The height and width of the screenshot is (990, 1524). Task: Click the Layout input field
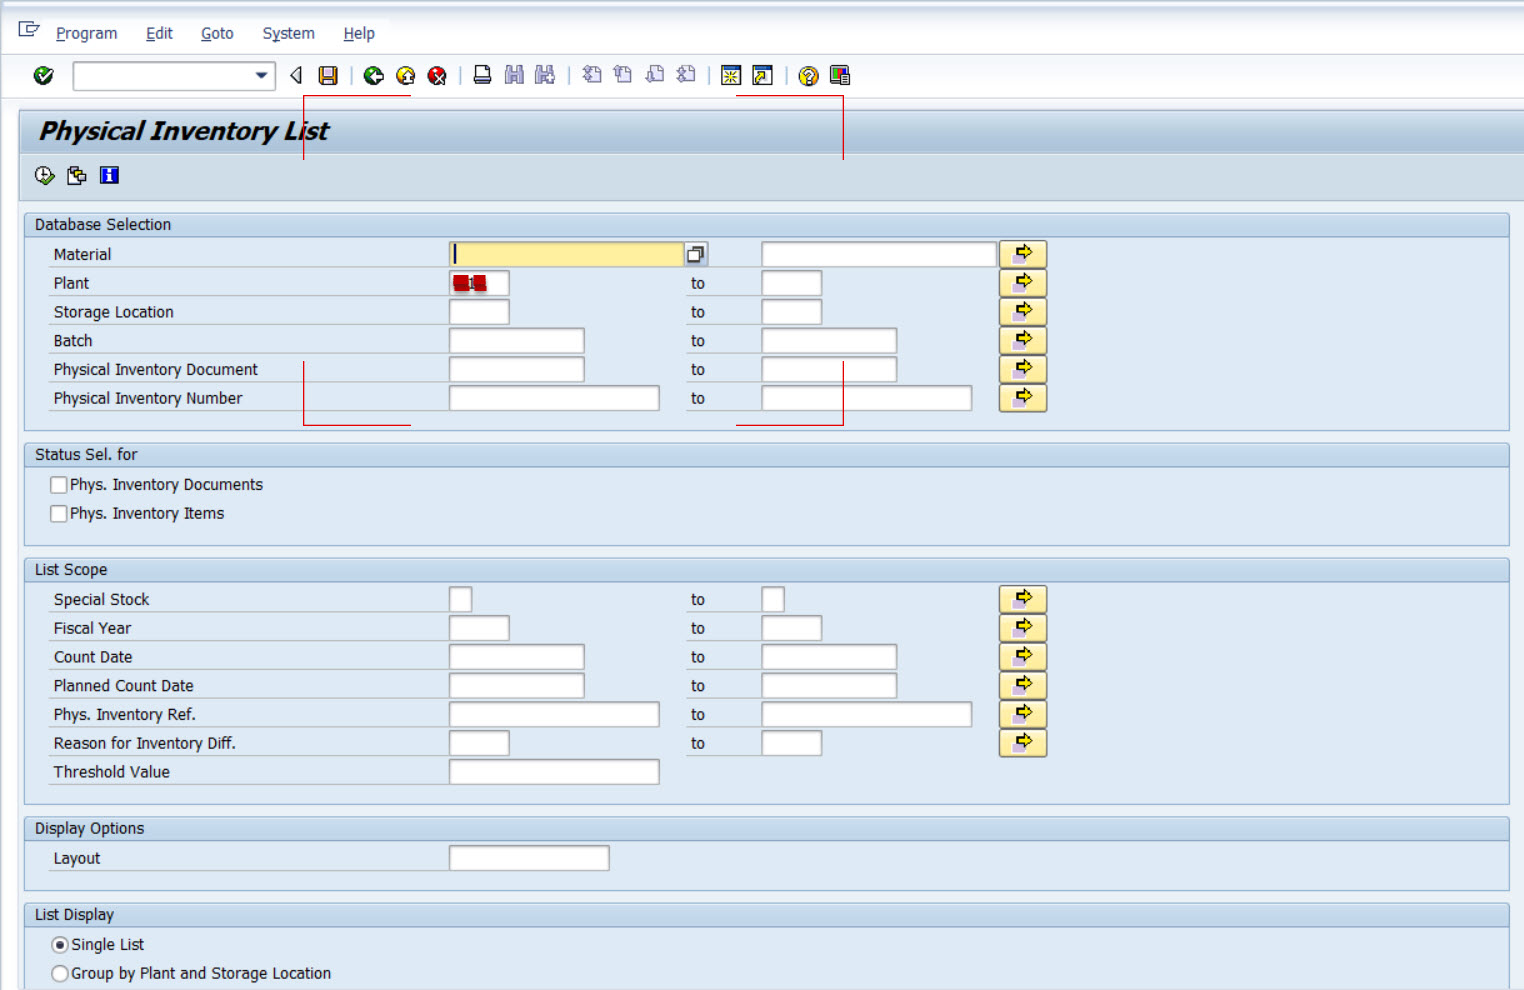530,857
